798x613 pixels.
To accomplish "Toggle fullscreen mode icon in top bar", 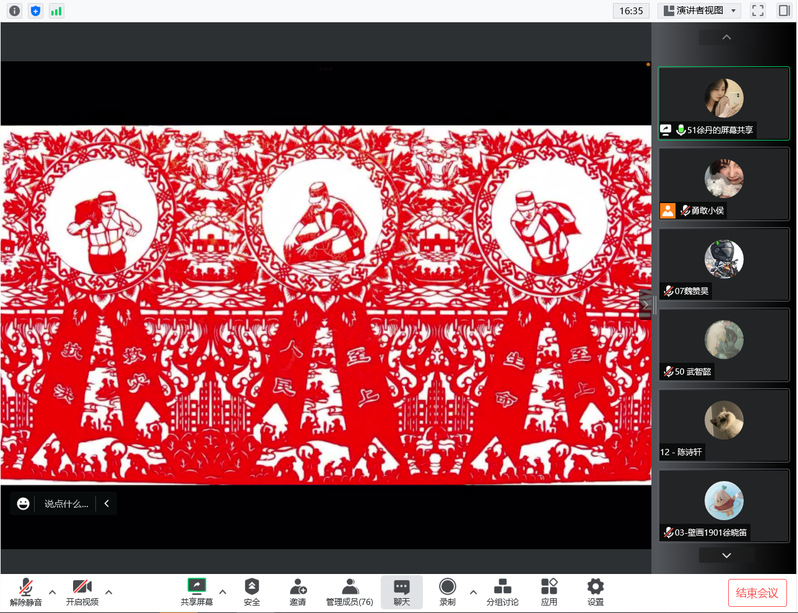I will click(758, 11).
